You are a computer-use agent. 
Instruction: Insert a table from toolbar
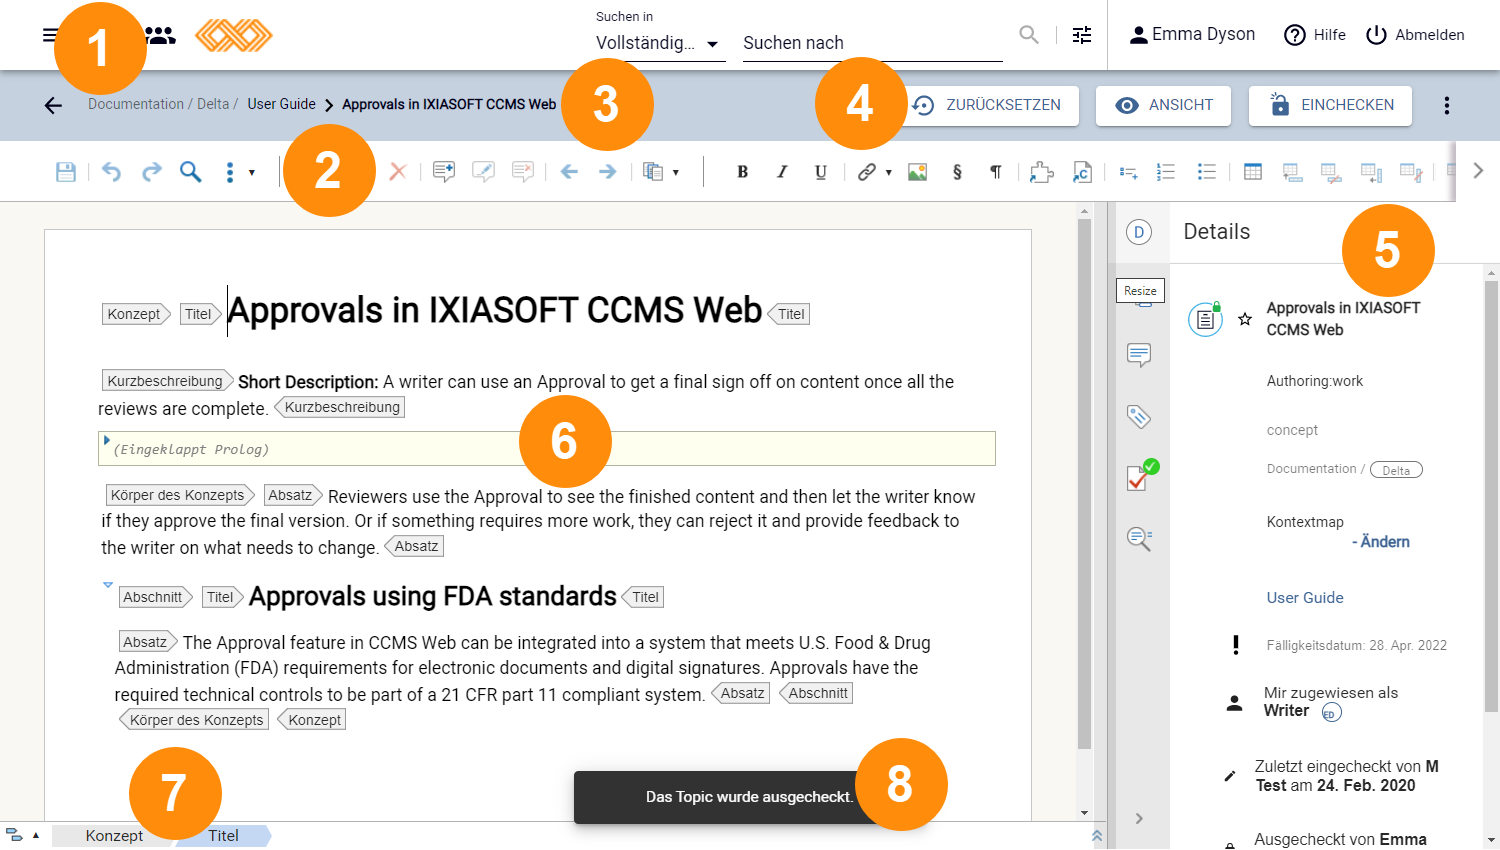coord(1253,172)
